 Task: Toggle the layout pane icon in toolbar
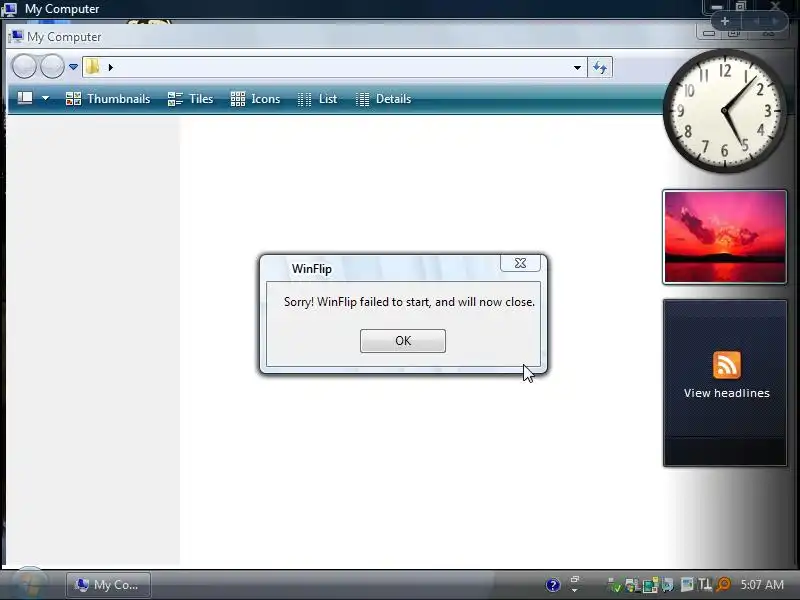[x=25, y=98]
